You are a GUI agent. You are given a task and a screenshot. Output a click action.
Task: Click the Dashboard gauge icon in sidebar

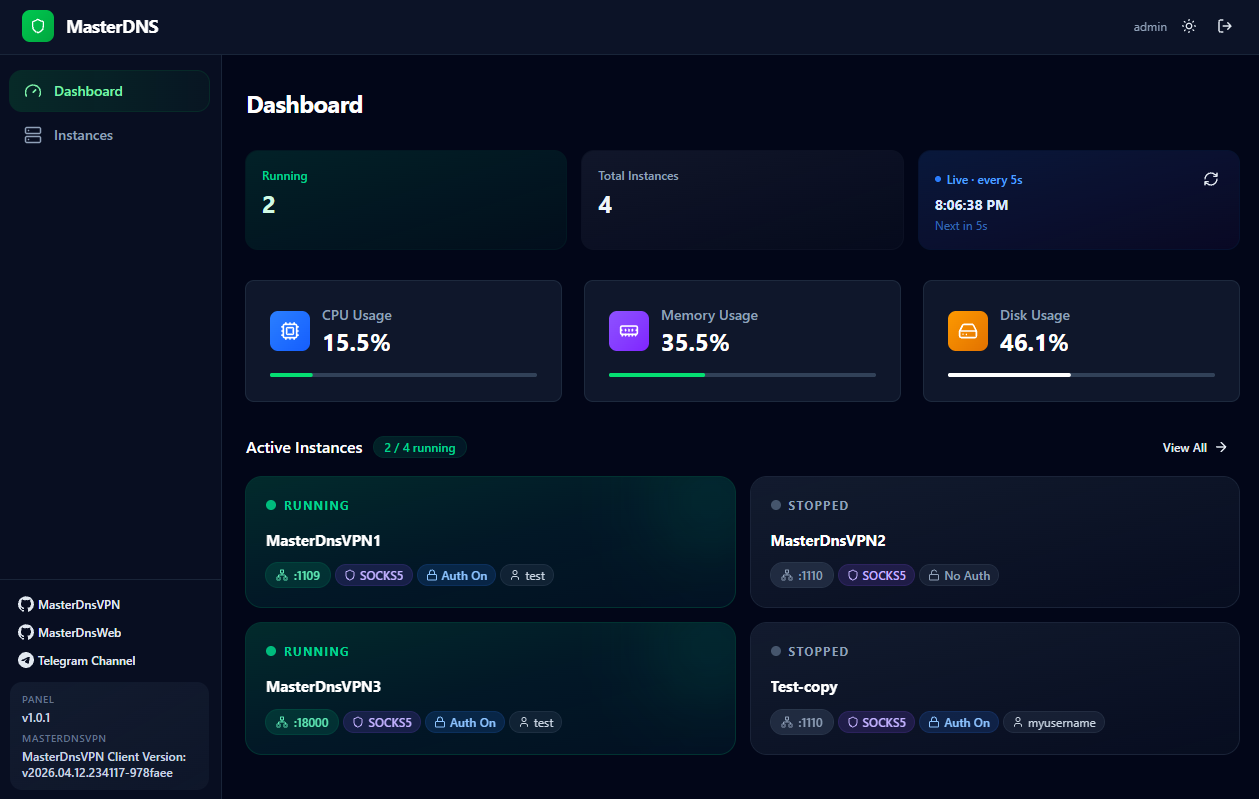(33, 91)
